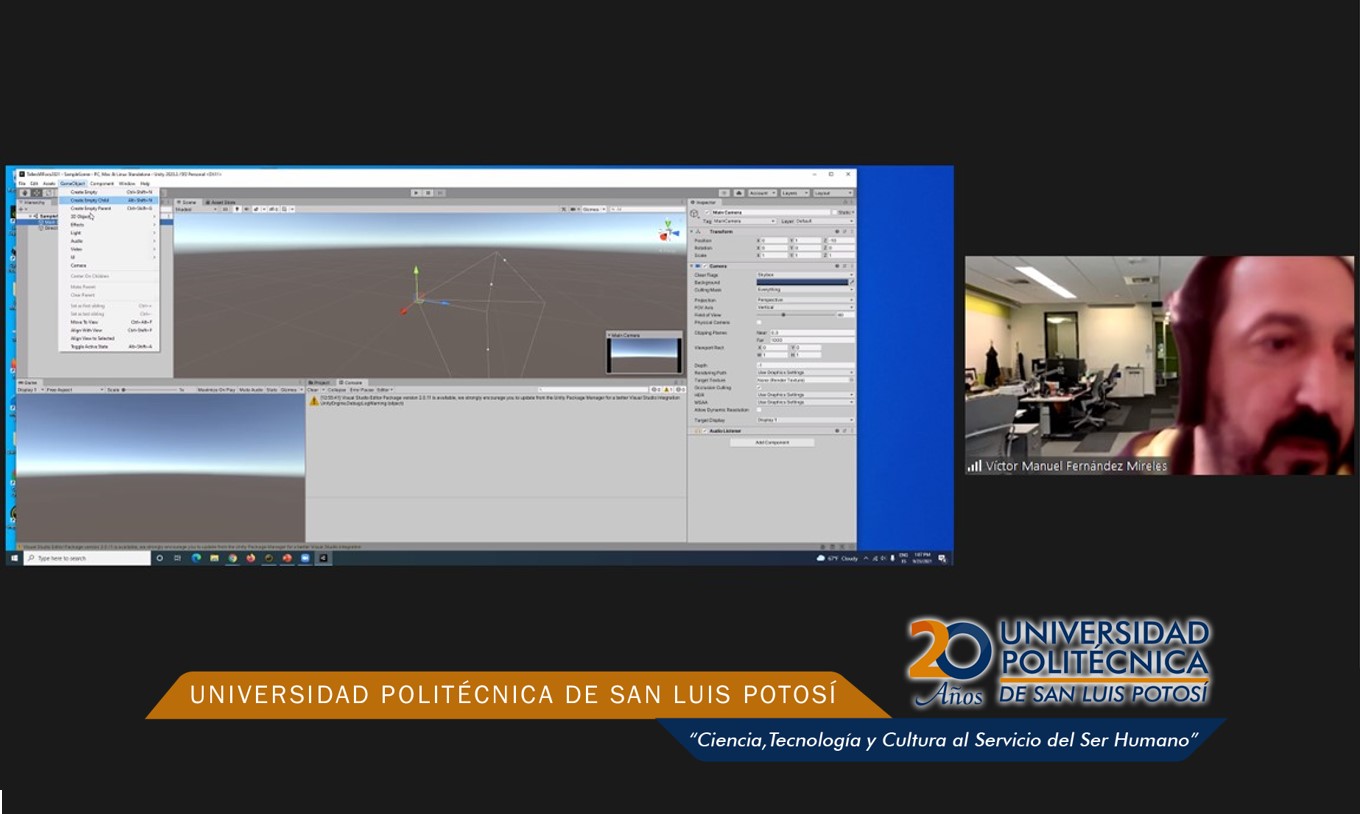
Task: Select Create Empty Child menu entry
Action: coord(91,200)
